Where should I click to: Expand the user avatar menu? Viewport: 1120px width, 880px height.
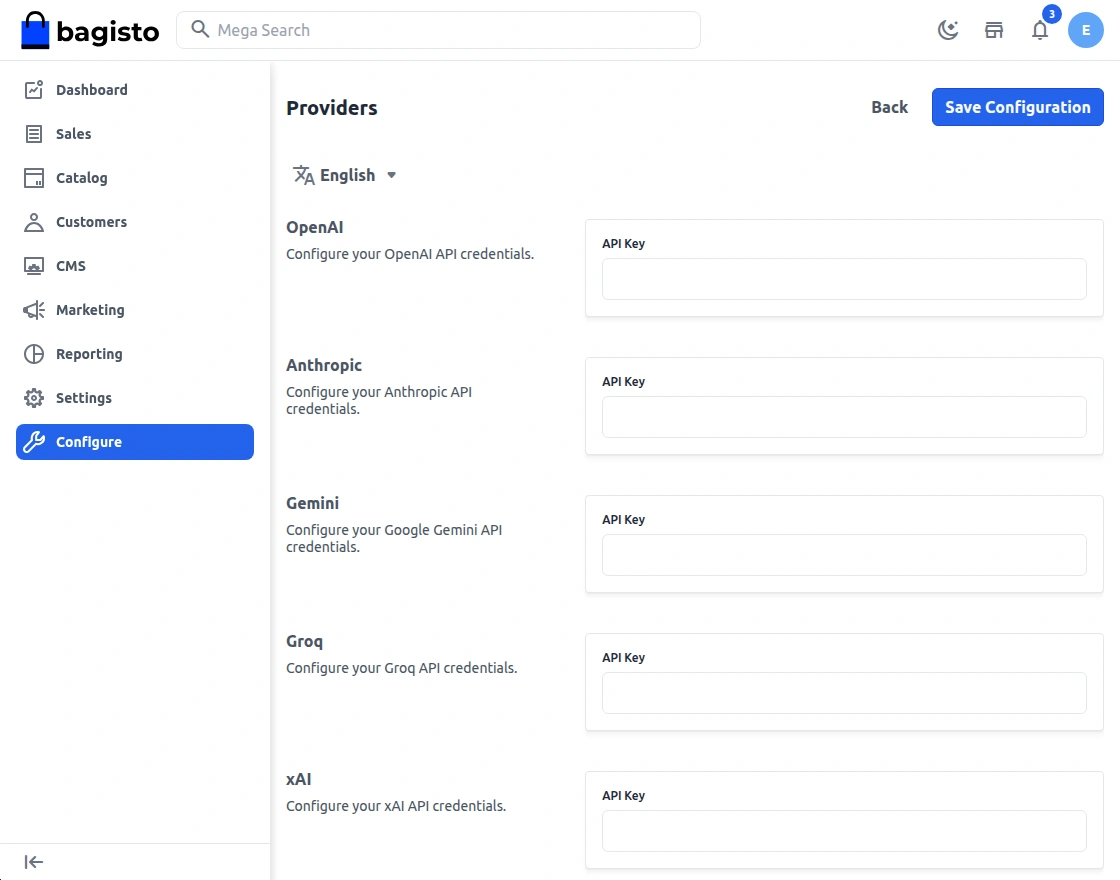point(1086,30)
